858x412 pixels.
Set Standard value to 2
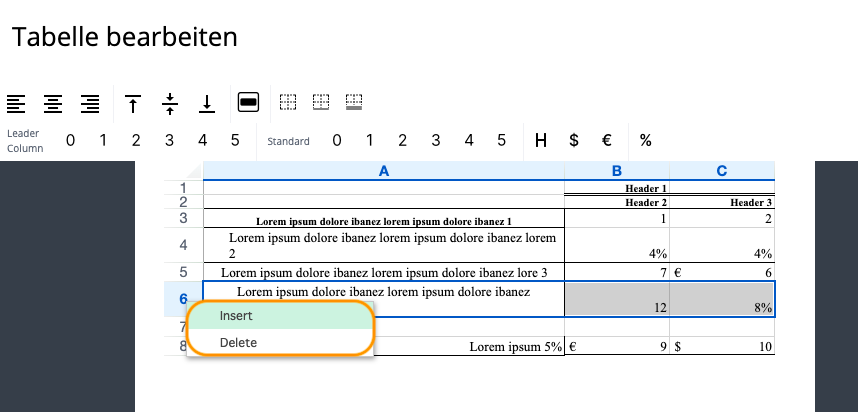point(402,141)
